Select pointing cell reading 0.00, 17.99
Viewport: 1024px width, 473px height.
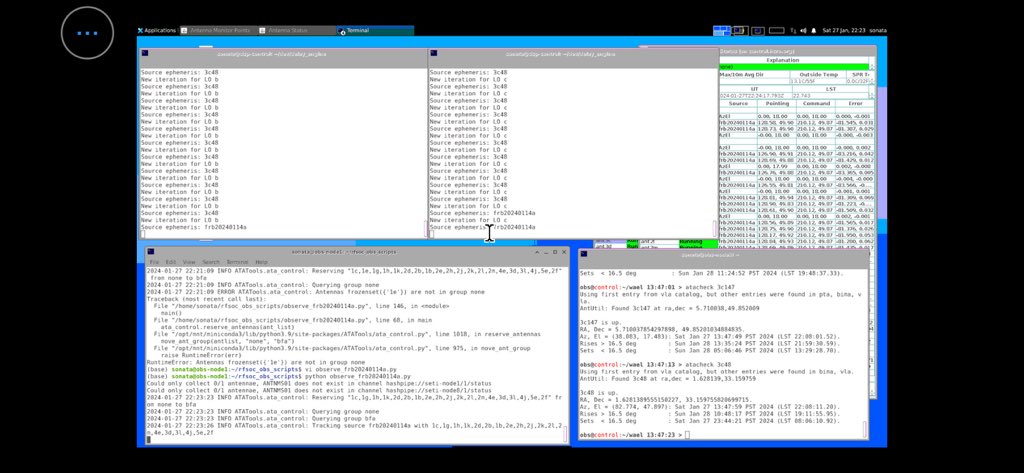(776, 167)
